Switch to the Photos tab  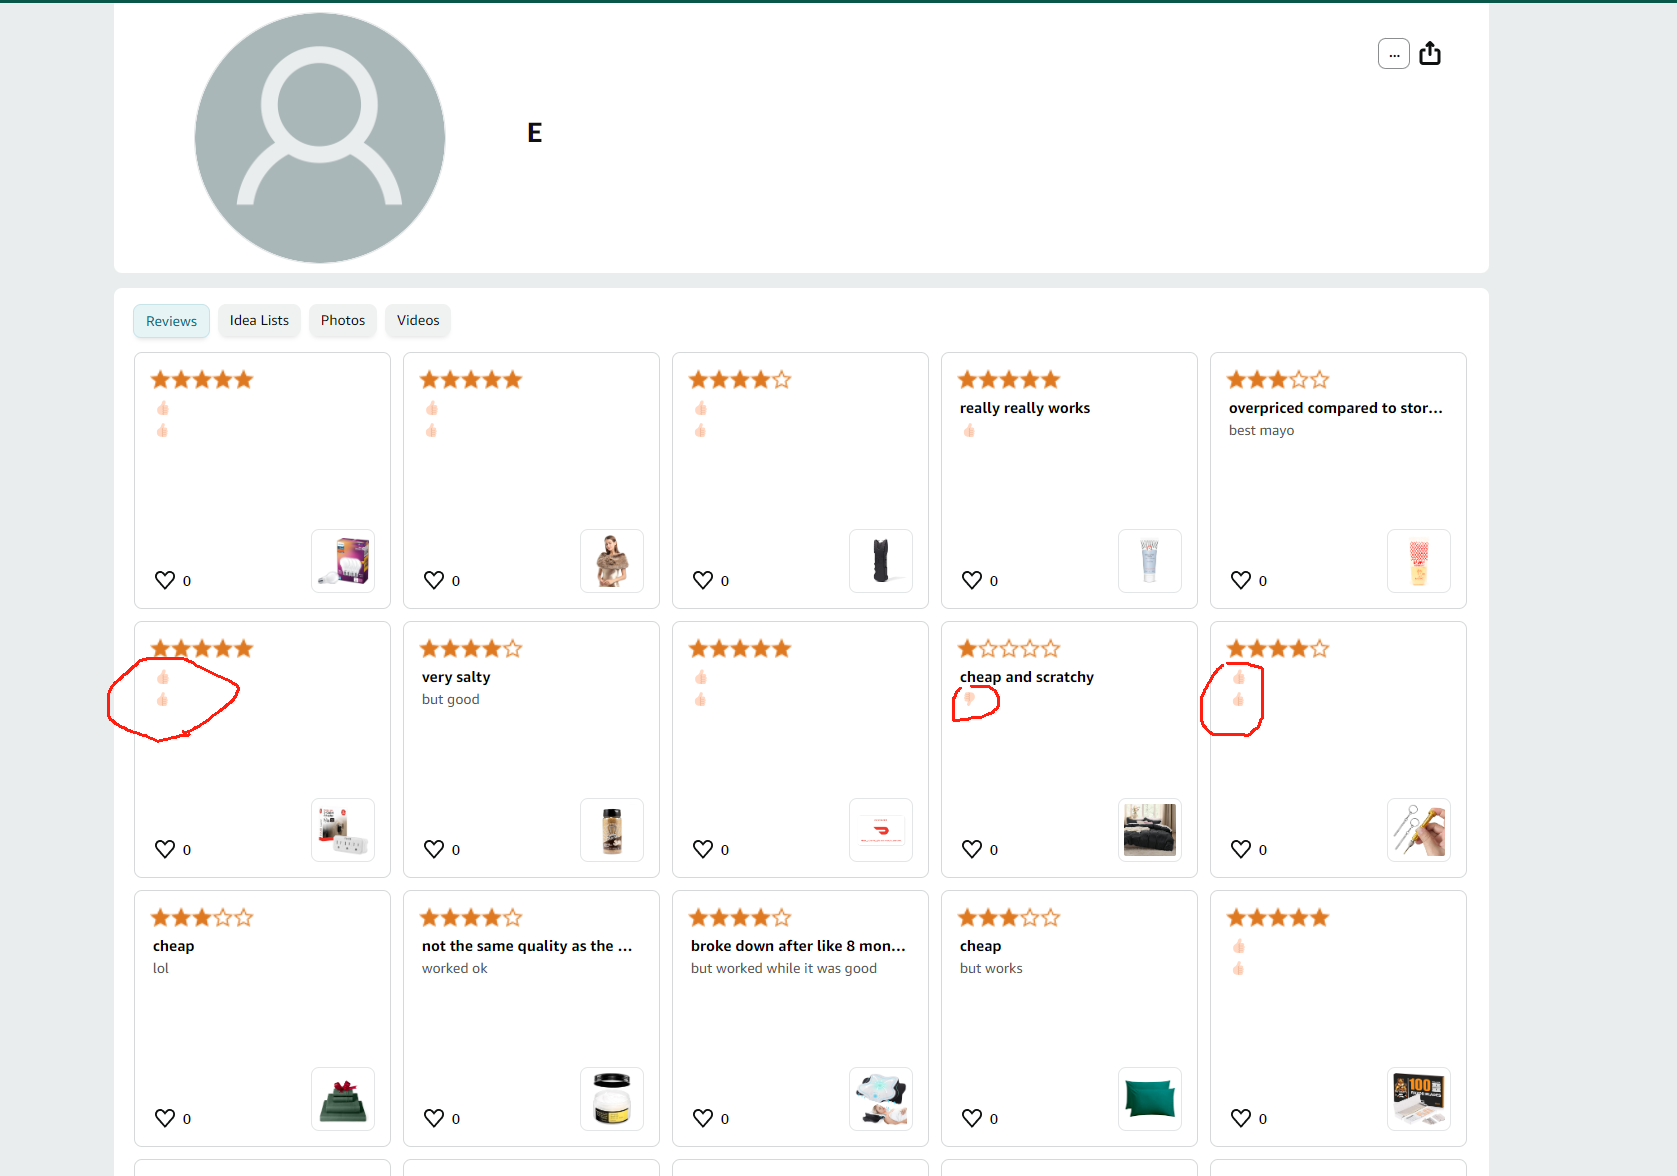343,320
